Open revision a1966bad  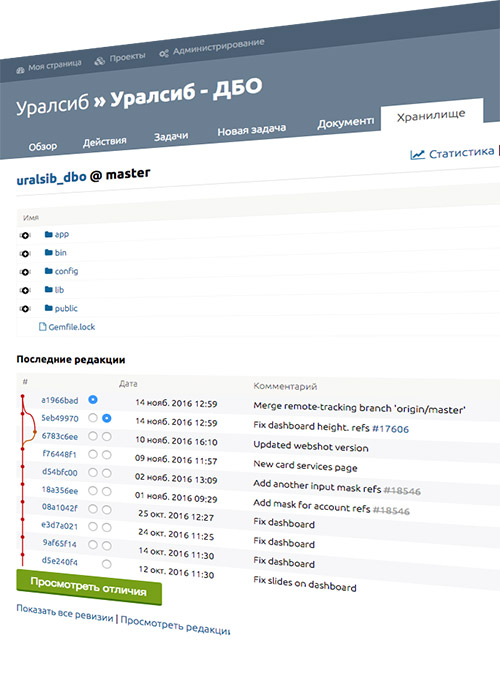[x=60, y=400]
